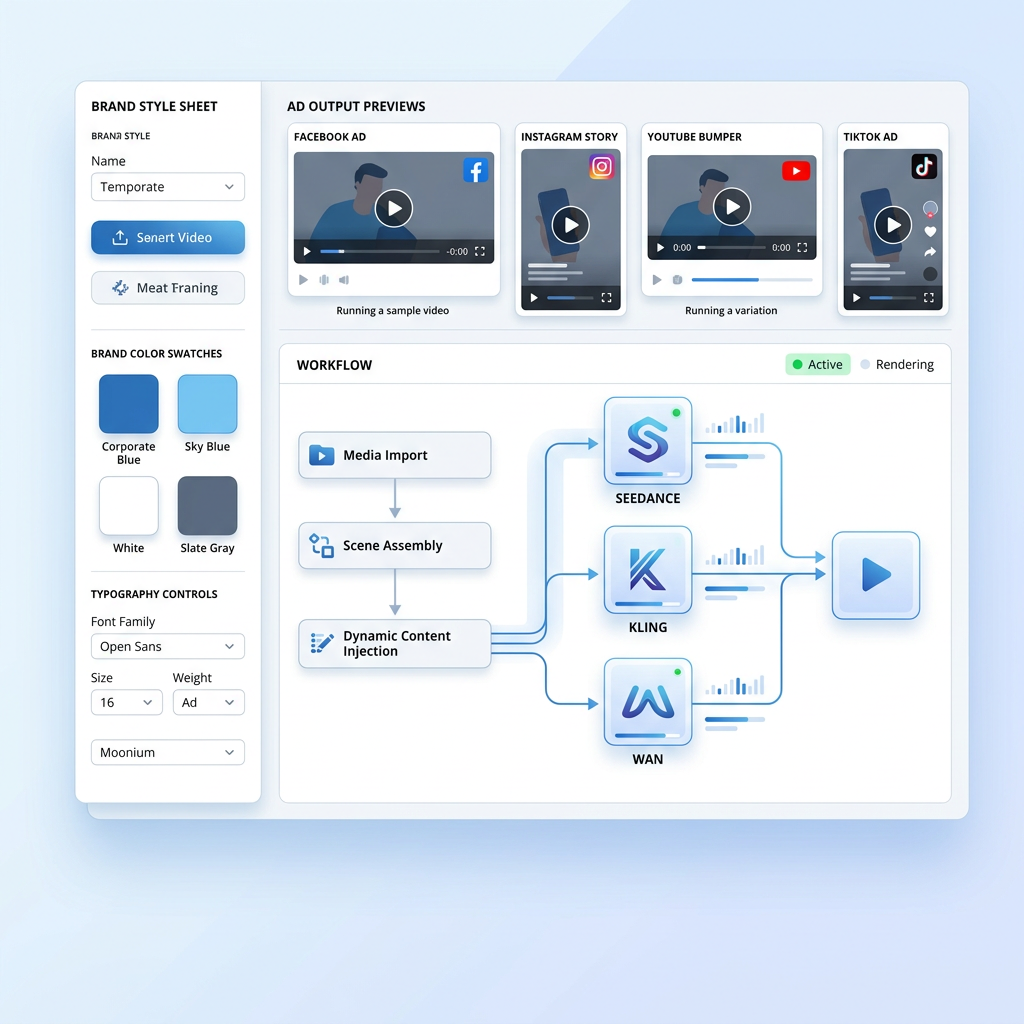
Task: Select the KLING model node icon
Action: 648,569
